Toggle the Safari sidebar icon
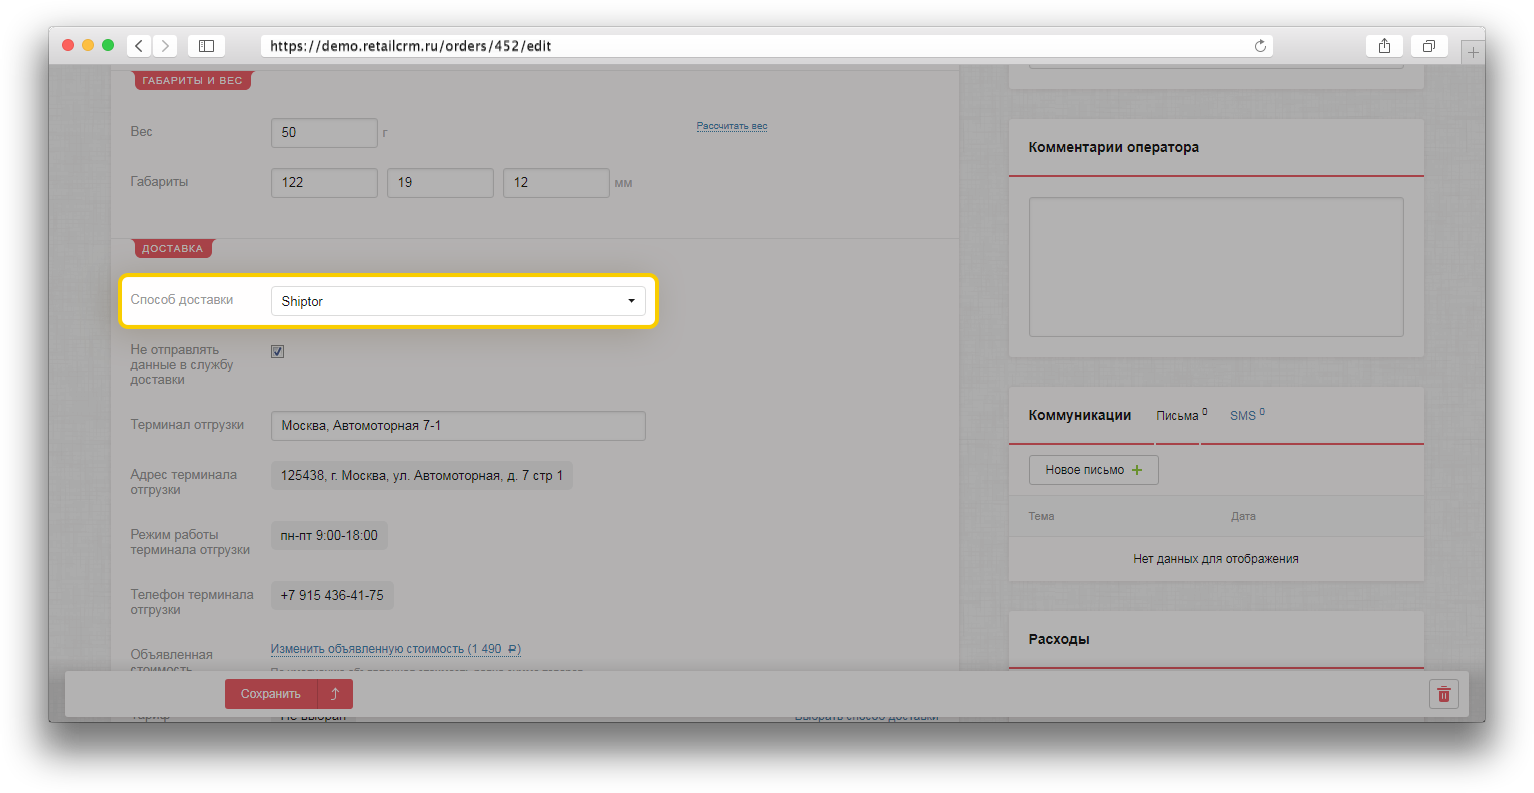This screenshot has width=1534, height=793. tap(206, 46)
